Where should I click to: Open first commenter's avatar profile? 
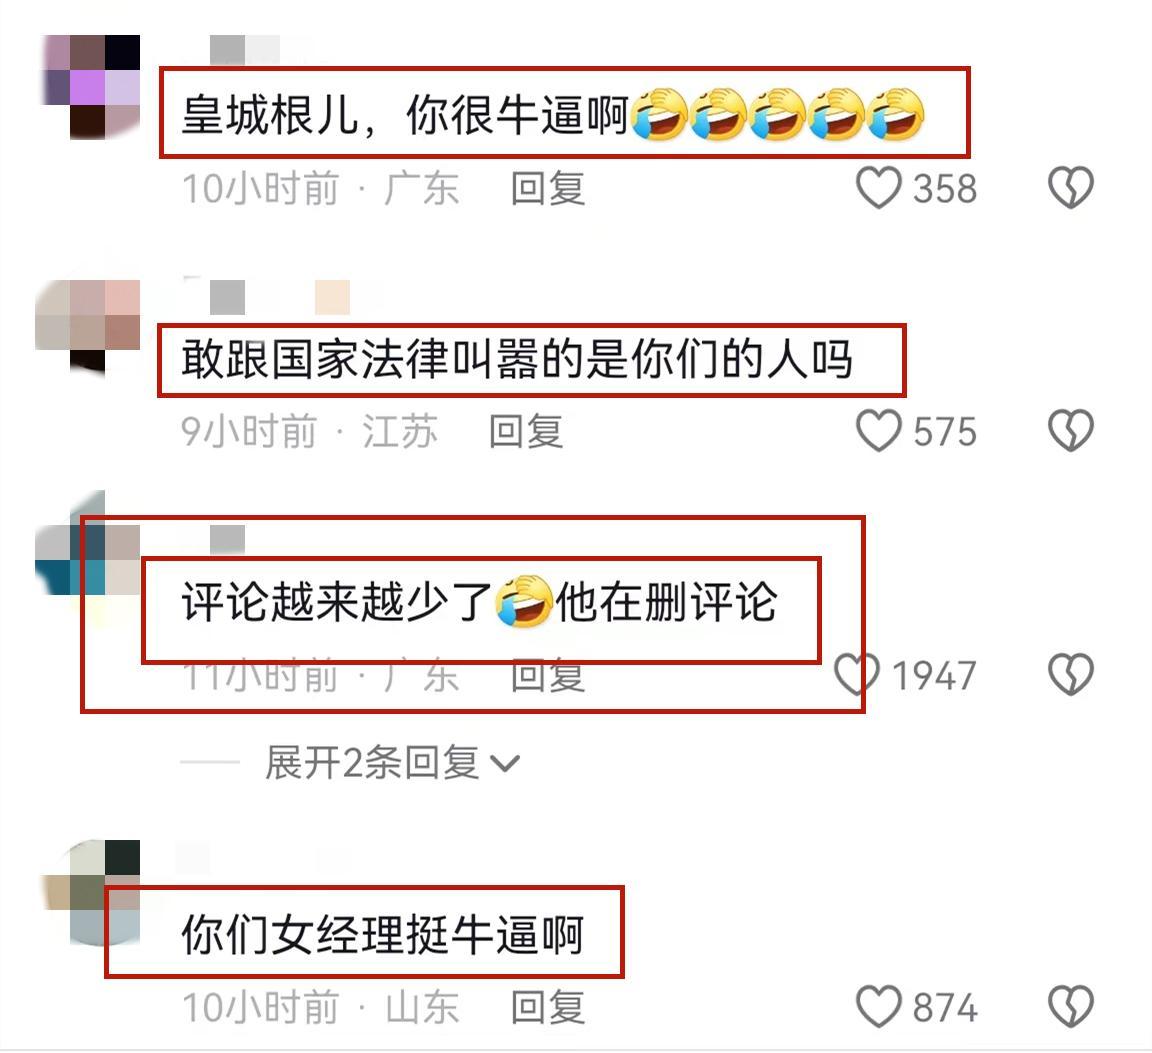click(x=88, y=87)
